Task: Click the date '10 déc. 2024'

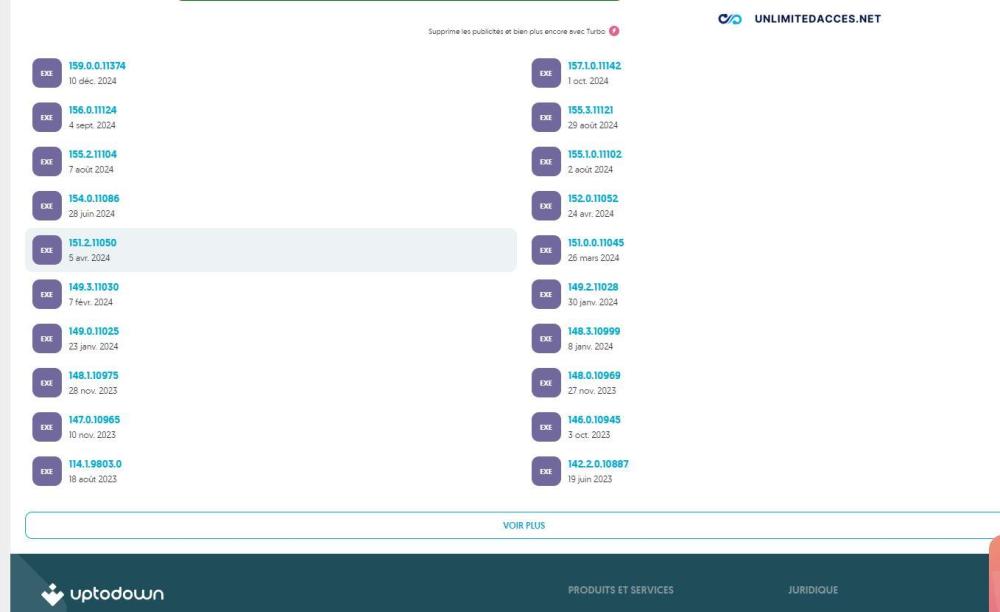Action: pyautogui.click(x=92, y=81)
